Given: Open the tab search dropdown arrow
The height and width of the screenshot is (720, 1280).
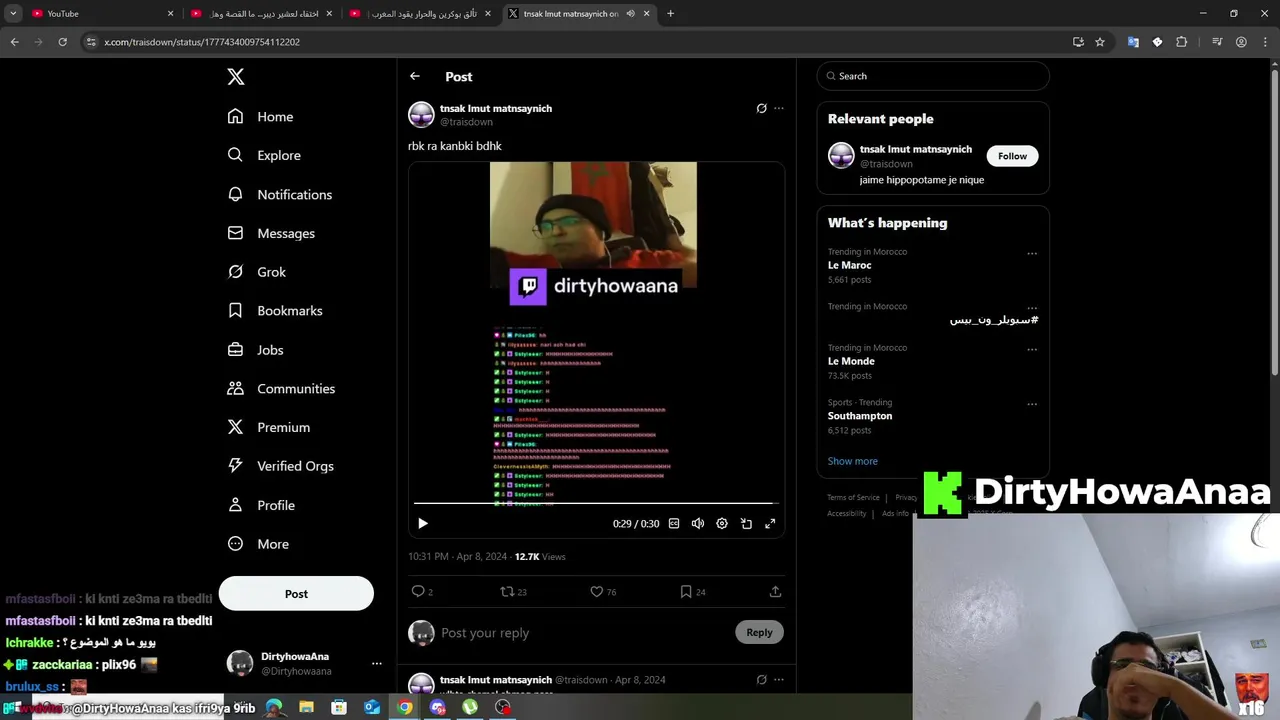Looking at the screenshot, I should (x=13, y=13).
